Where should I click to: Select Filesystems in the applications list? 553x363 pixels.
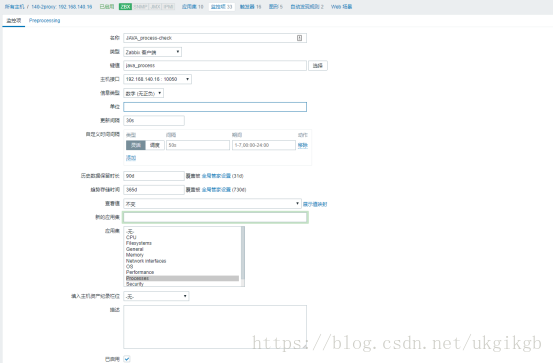click(x=182, y=243)
